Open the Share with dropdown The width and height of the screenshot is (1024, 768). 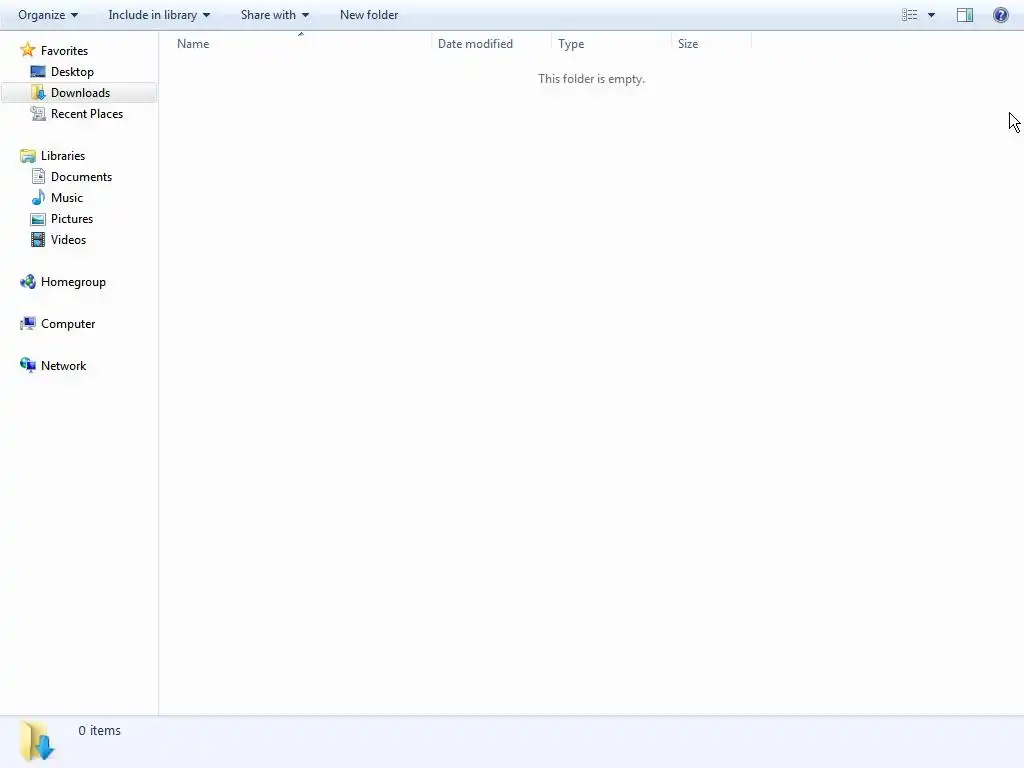[274, 14]
